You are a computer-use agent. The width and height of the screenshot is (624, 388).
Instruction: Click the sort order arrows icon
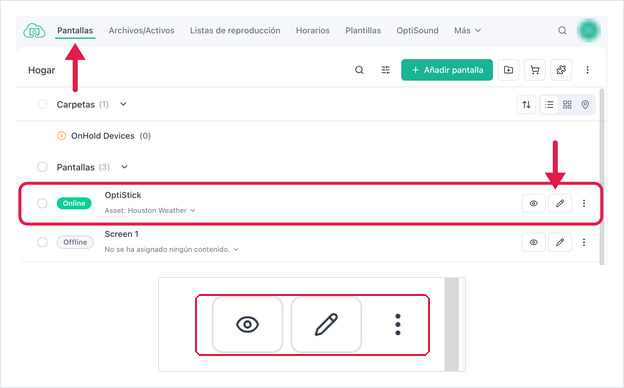click(526, 105)
